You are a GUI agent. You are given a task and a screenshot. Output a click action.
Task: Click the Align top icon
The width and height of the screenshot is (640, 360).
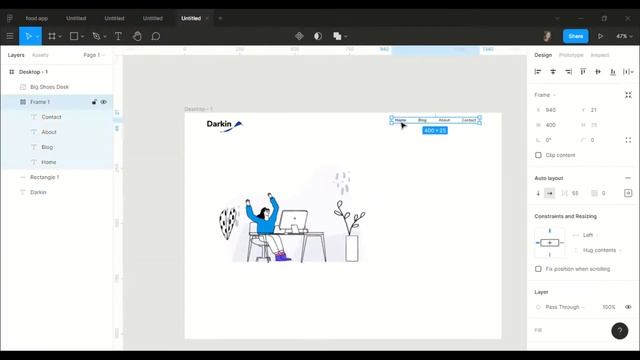pyautogui.click(x=583, y=72)
